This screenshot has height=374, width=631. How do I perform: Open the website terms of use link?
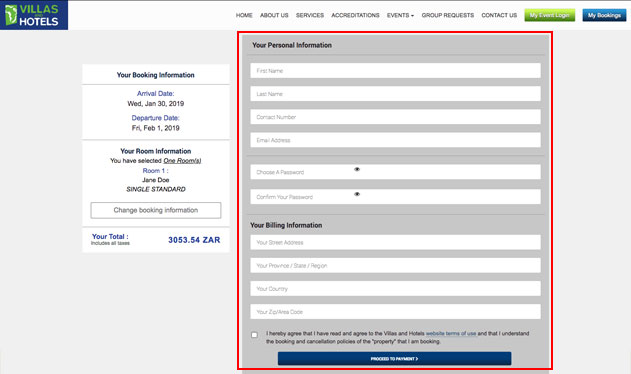[x=451, y=333]
